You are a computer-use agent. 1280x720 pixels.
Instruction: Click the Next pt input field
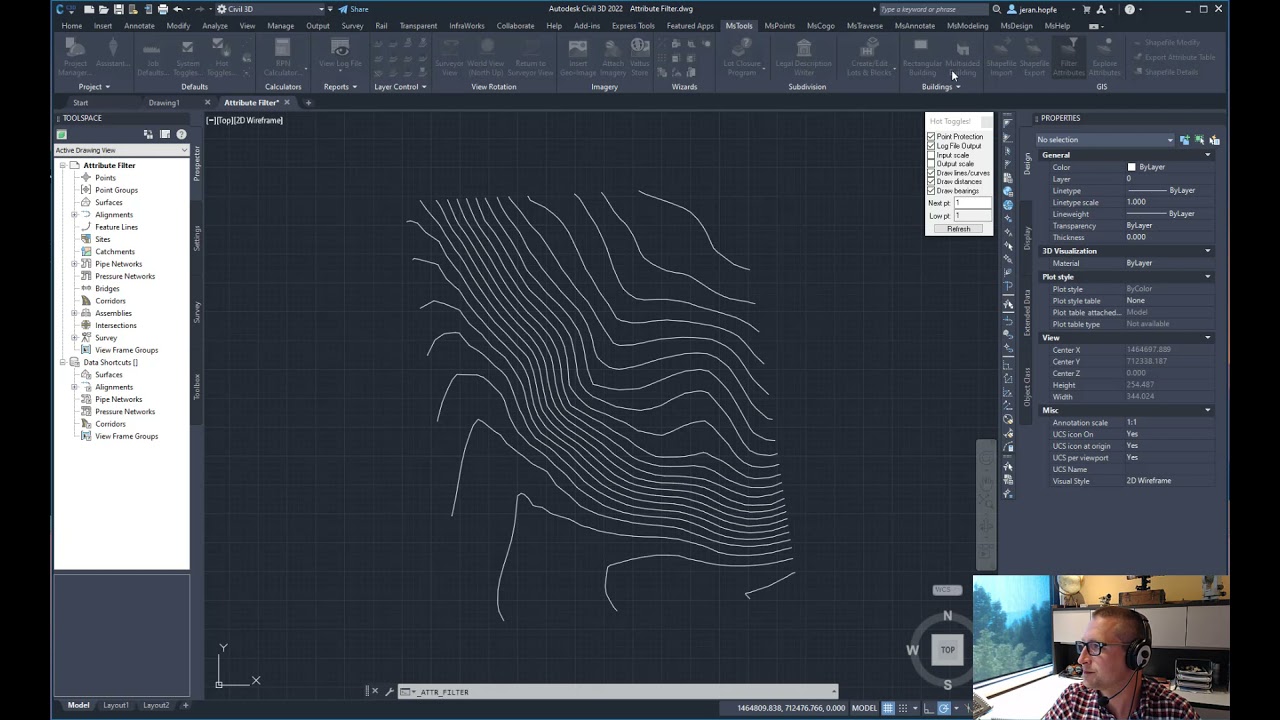pos(972,203)
